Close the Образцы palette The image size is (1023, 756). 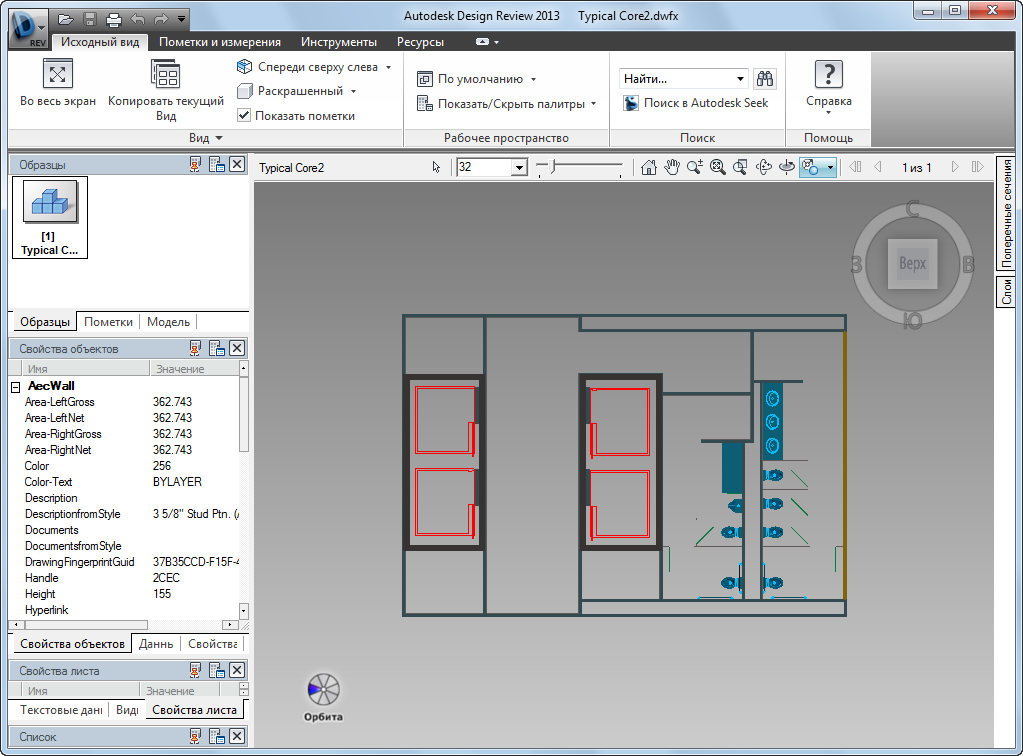coord(237,164)
